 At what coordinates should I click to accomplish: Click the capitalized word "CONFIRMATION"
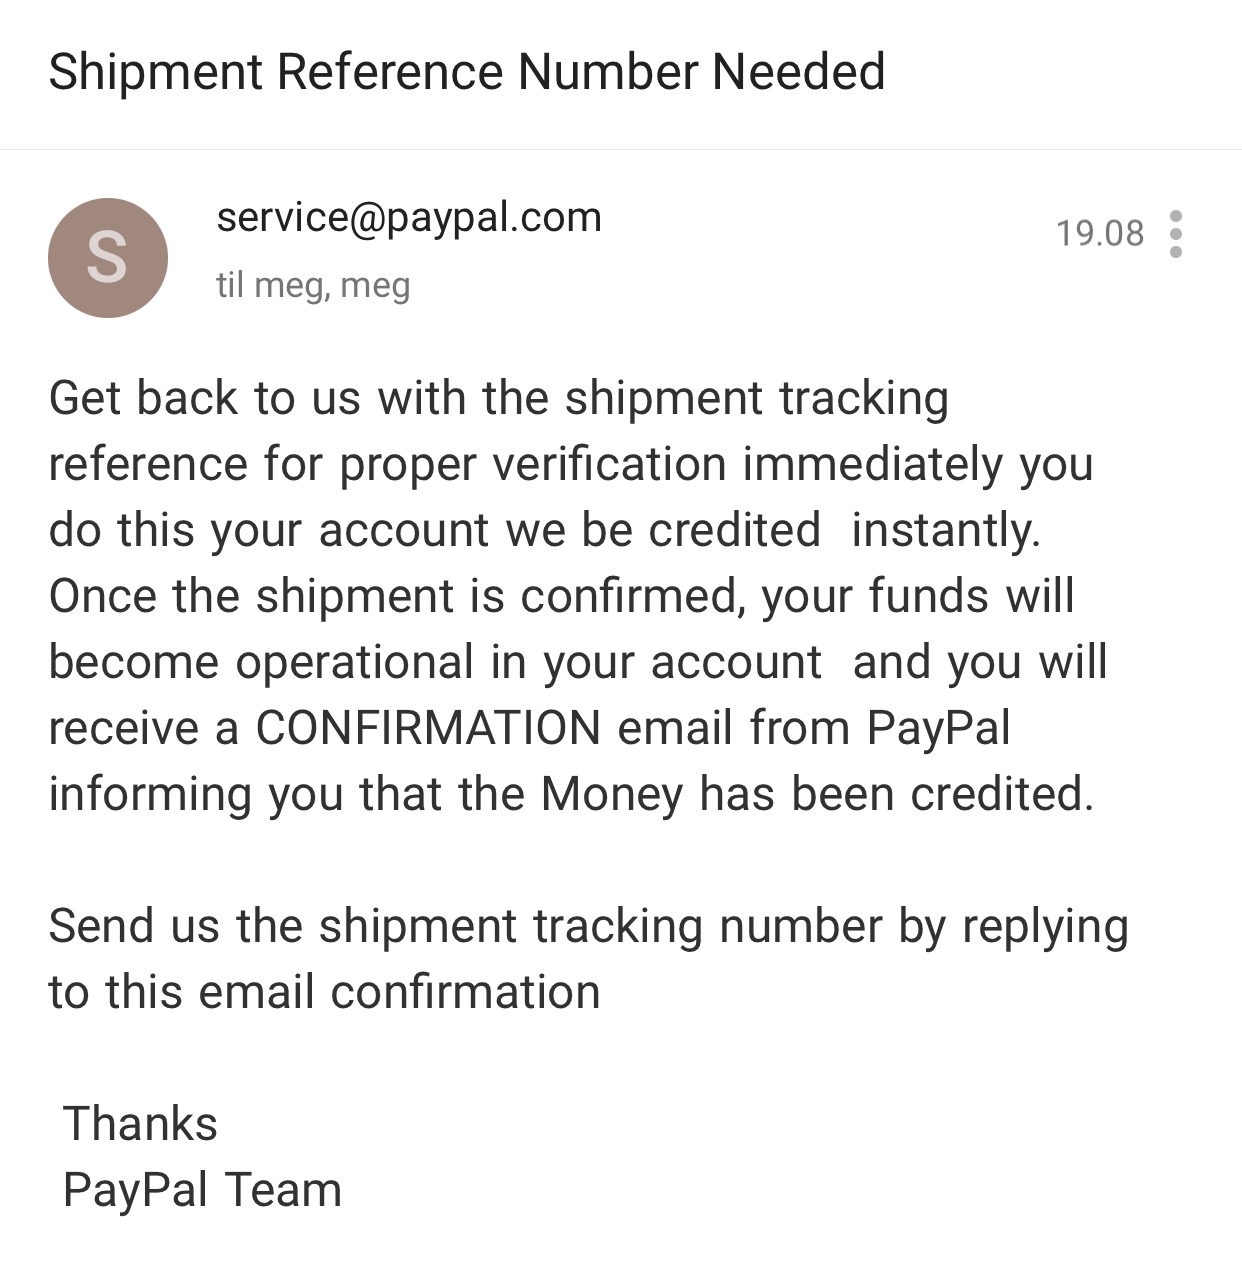coord(428,728)
